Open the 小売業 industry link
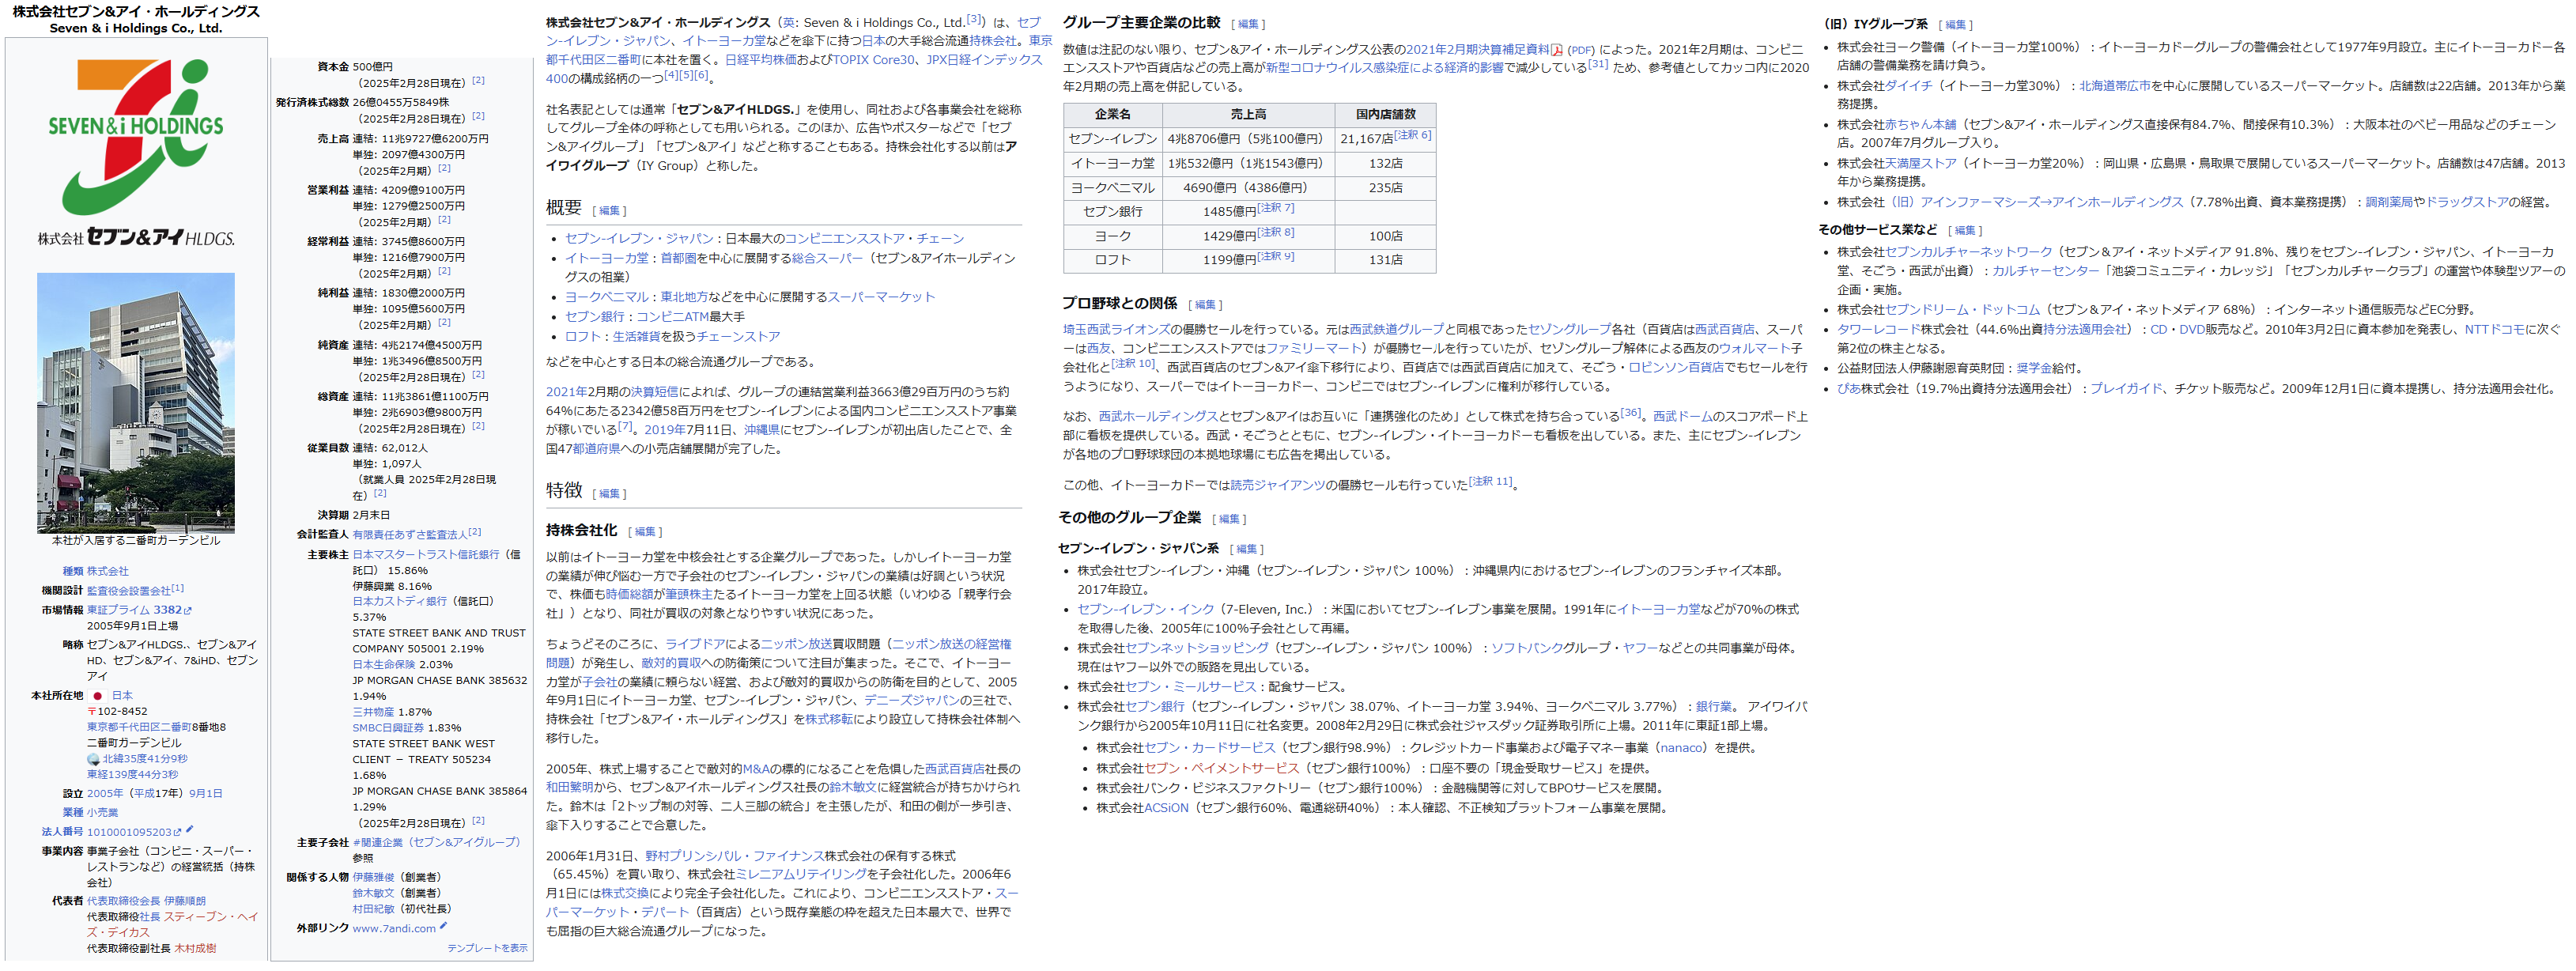 (102, 813)
